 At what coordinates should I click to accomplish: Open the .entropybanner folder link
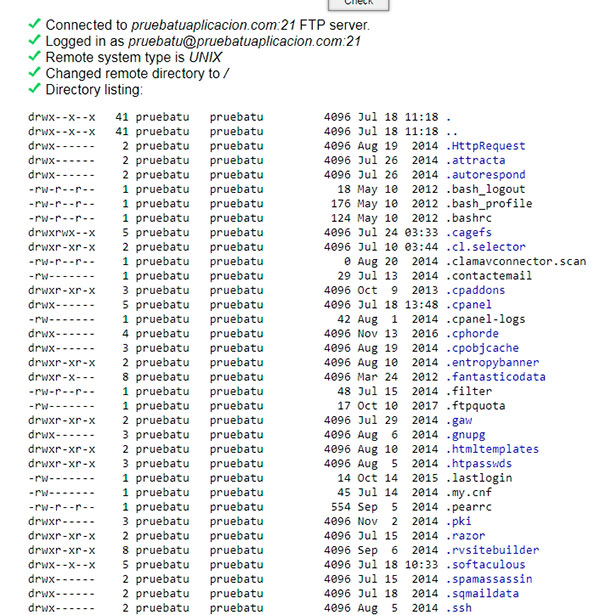point(493,362)
